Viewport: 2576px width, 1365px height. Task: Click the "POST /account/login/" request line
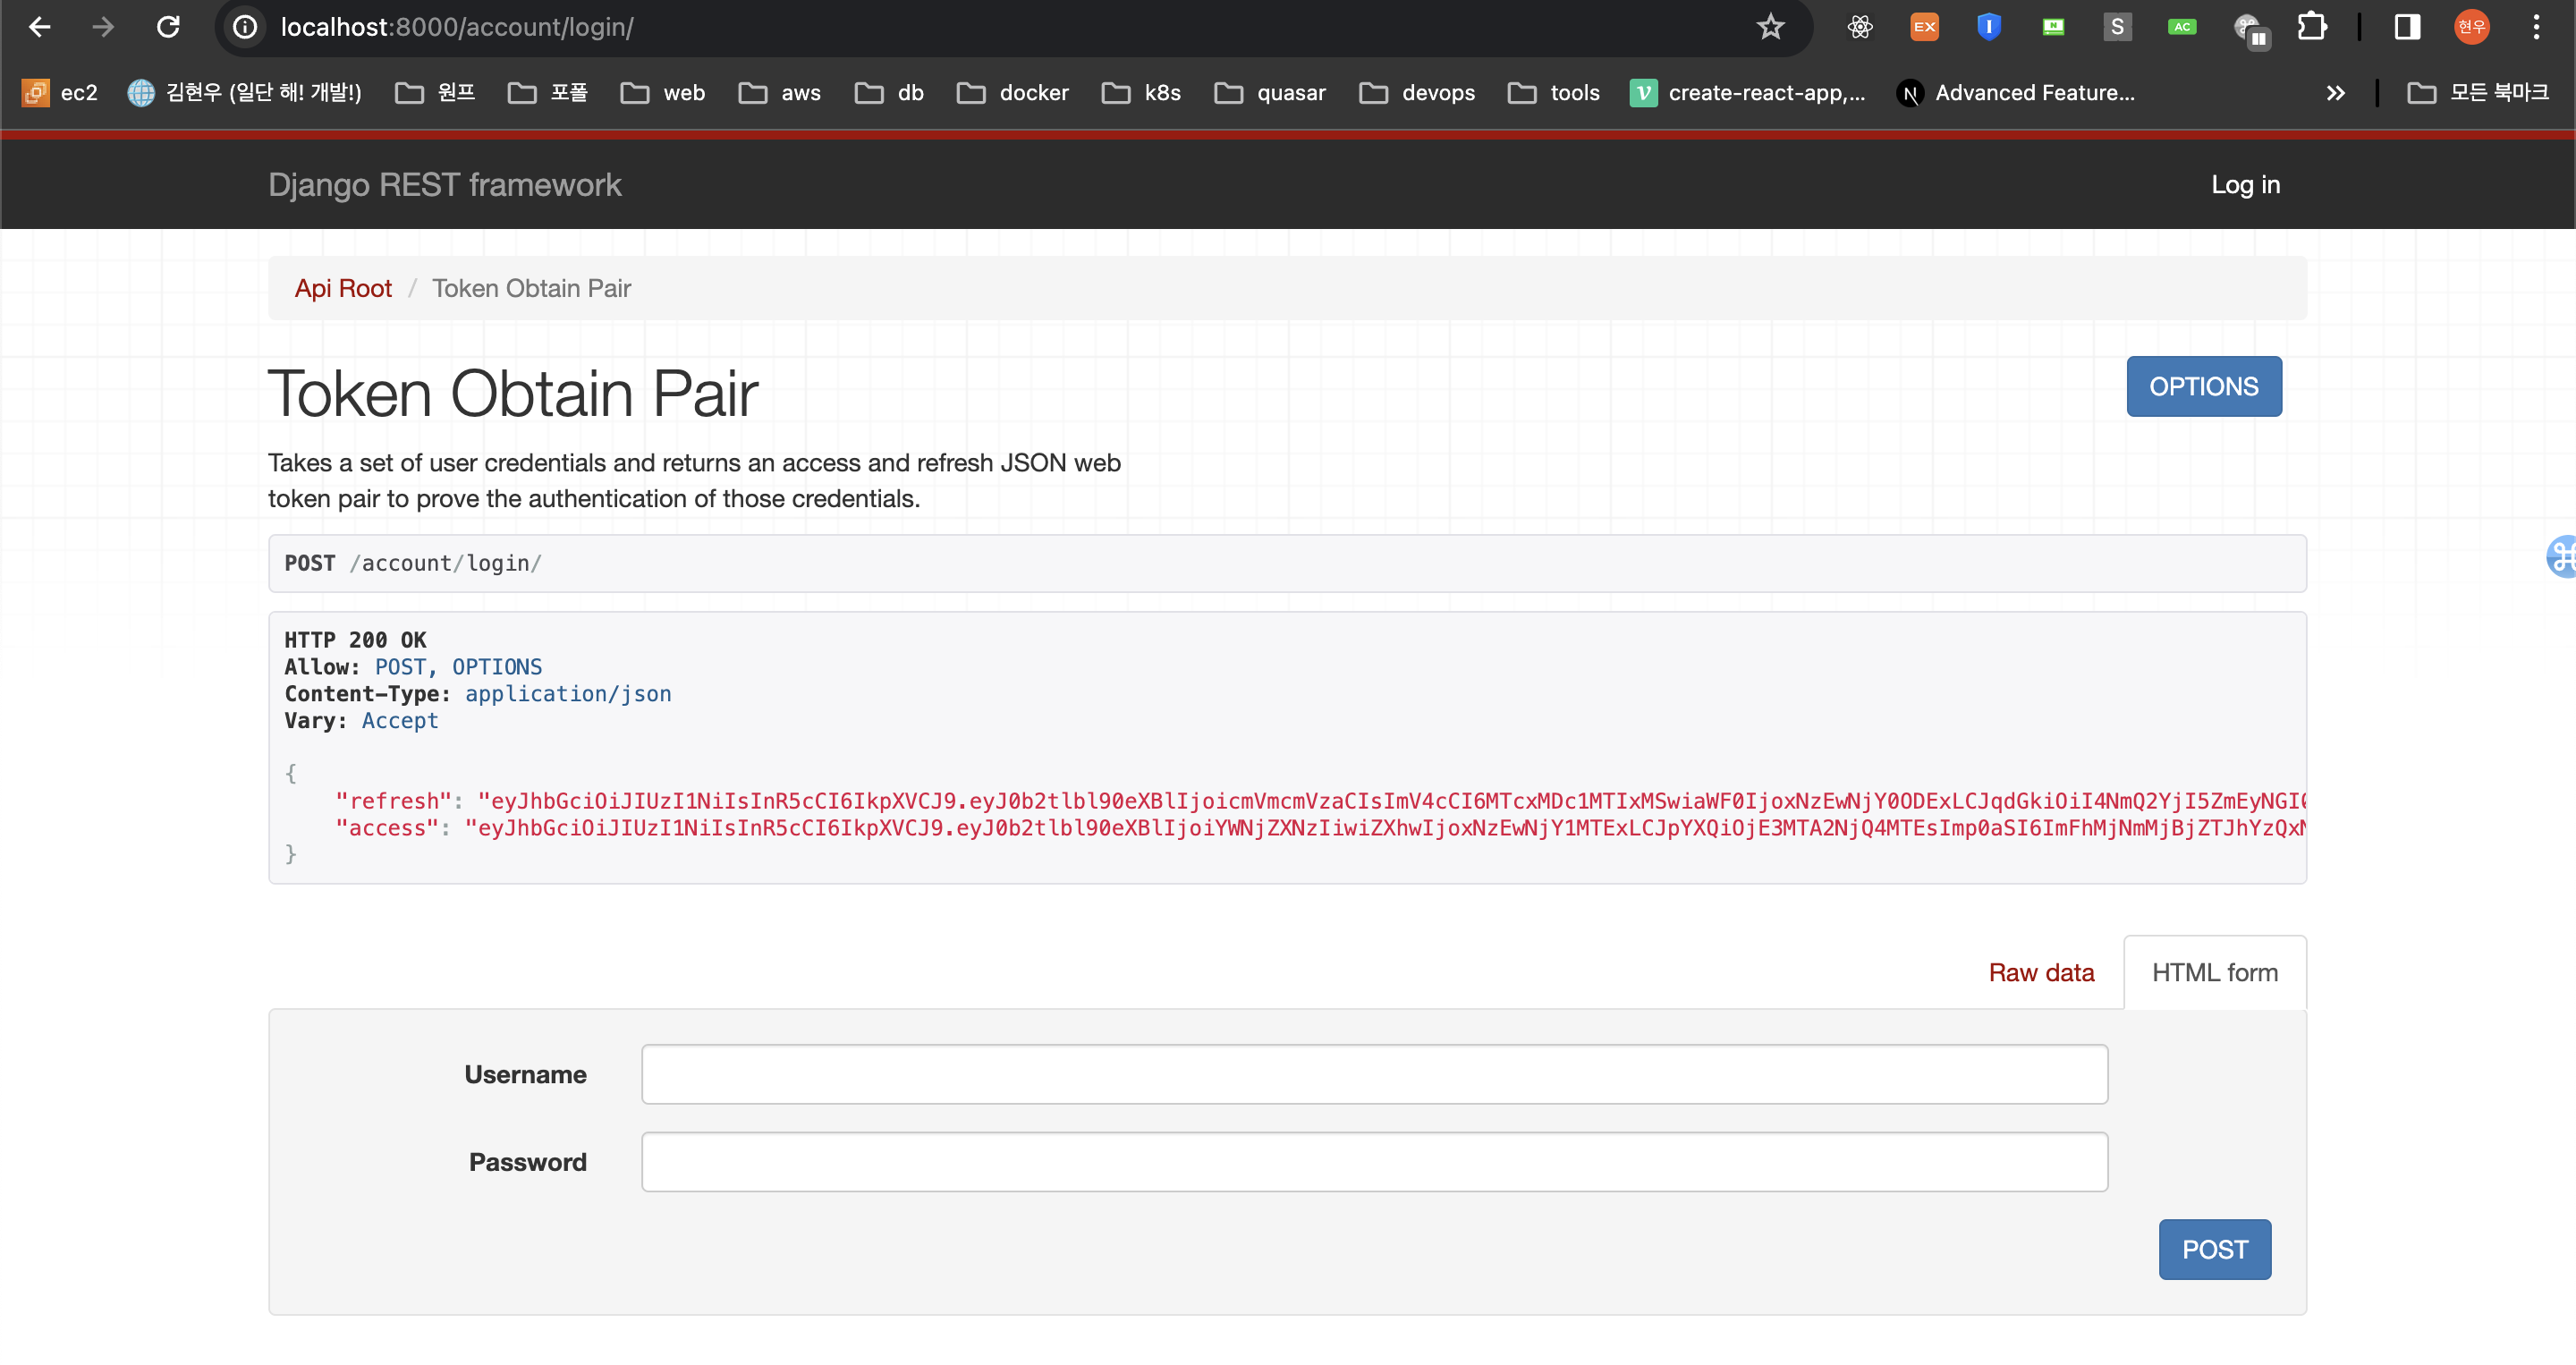tap(413, 564)
